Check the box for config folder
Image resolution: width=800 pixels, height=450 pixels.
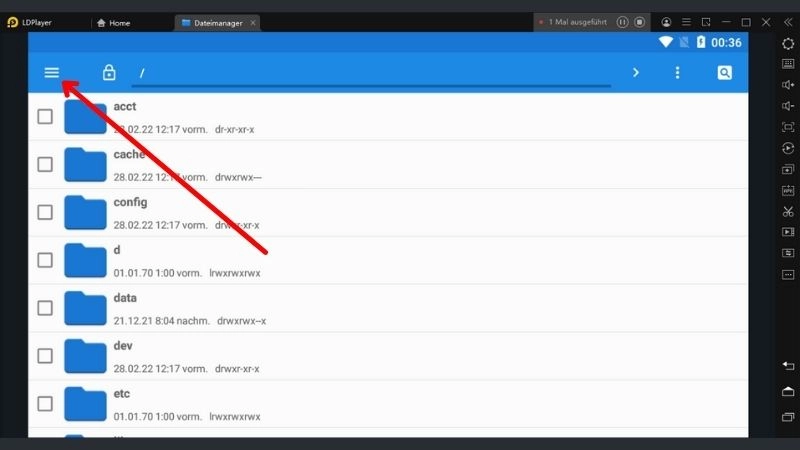point(45,212)
